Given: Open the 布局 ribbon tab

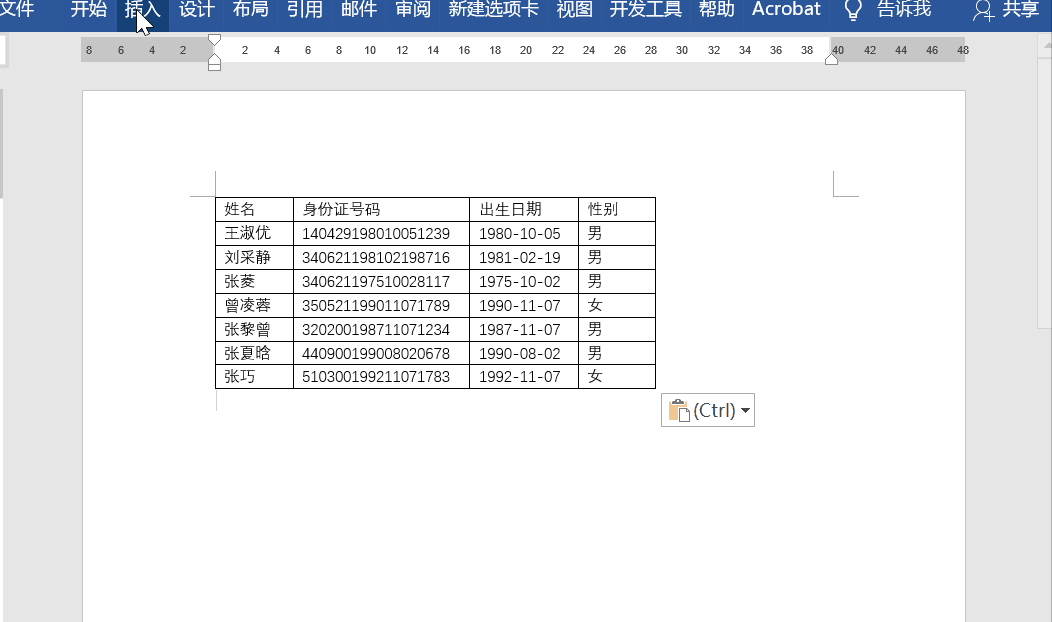Looking at the screenshot, I should (x=250, y=9).
